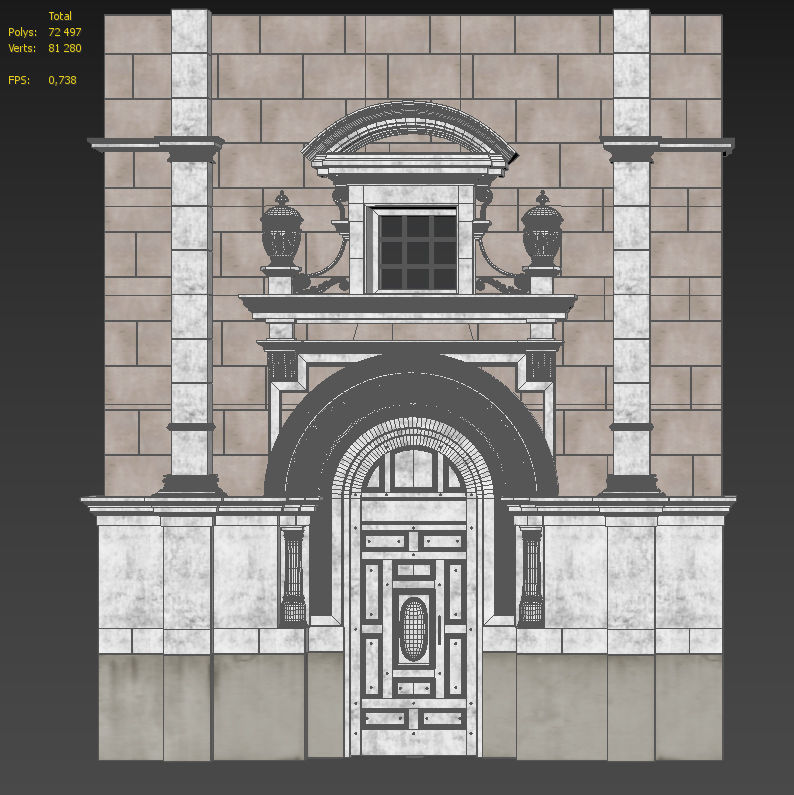This screenshot has height=795, width=794.
Task: Click the Verts count value 81 280
Action: tap(65, 48)
